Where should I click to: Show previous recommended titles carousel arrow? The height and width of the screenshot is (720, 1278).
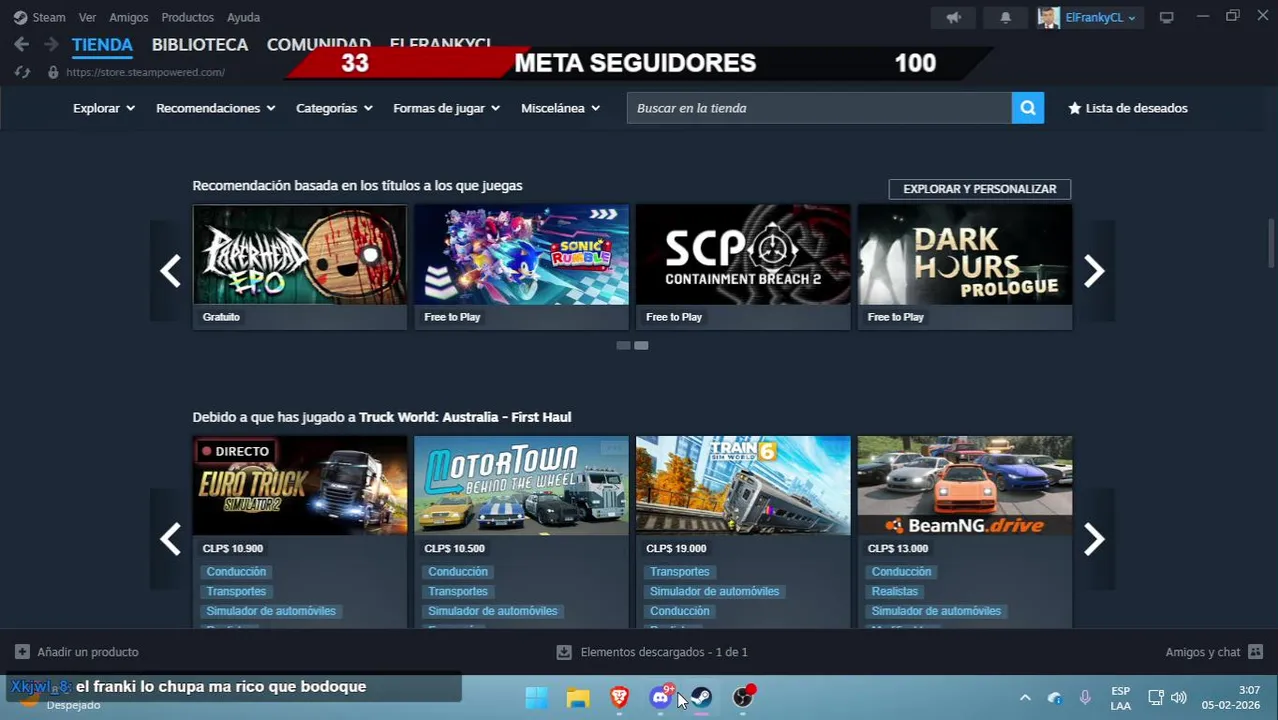pos(170,270)
